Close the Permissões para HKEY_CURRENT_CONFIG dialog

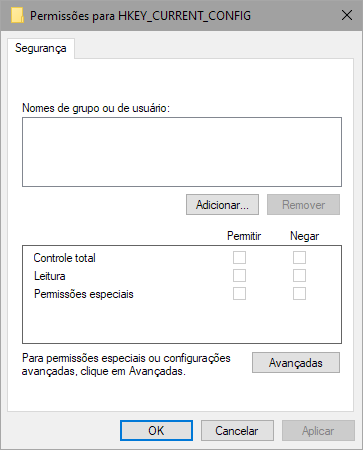[x=347, y=15]
